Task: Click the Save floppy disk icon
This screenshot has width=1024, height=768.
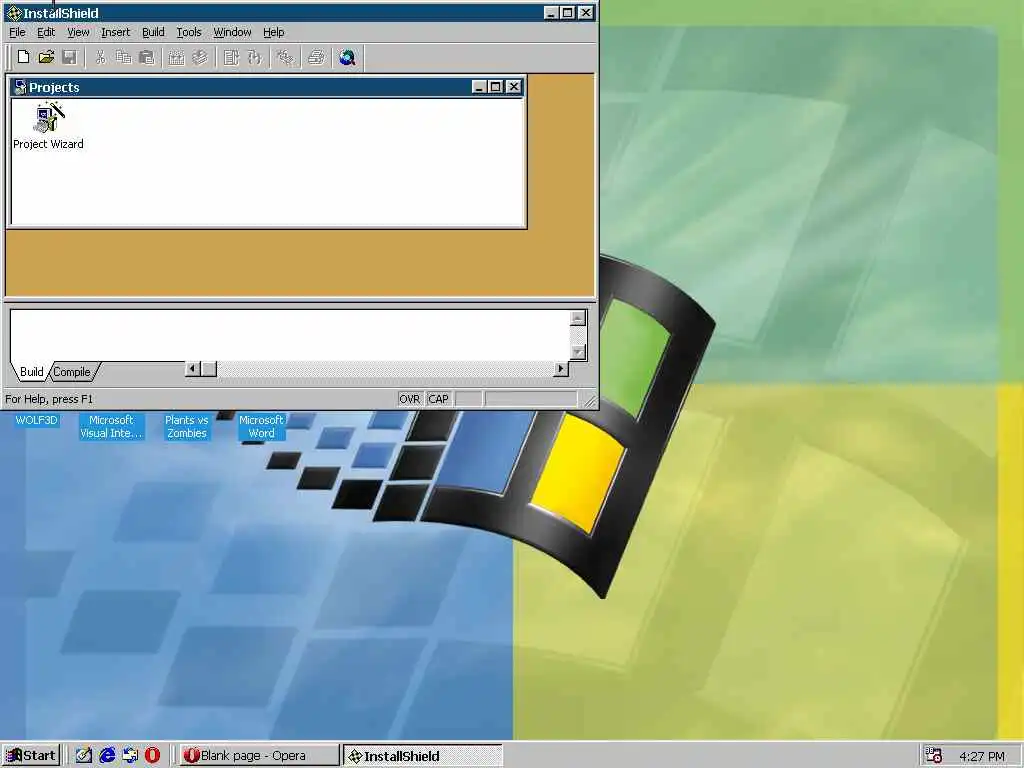Action: [69, 57]
